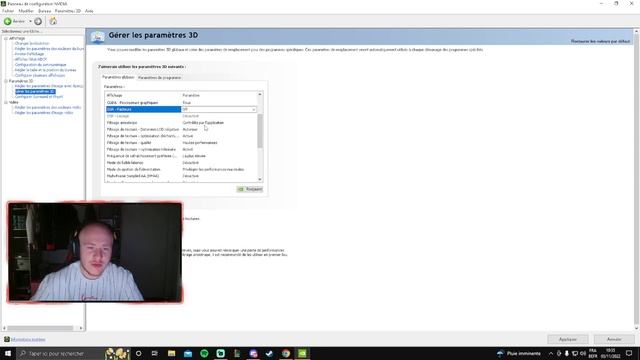Click the green back arrow button

pyautogui.click(x=8, y=21)
